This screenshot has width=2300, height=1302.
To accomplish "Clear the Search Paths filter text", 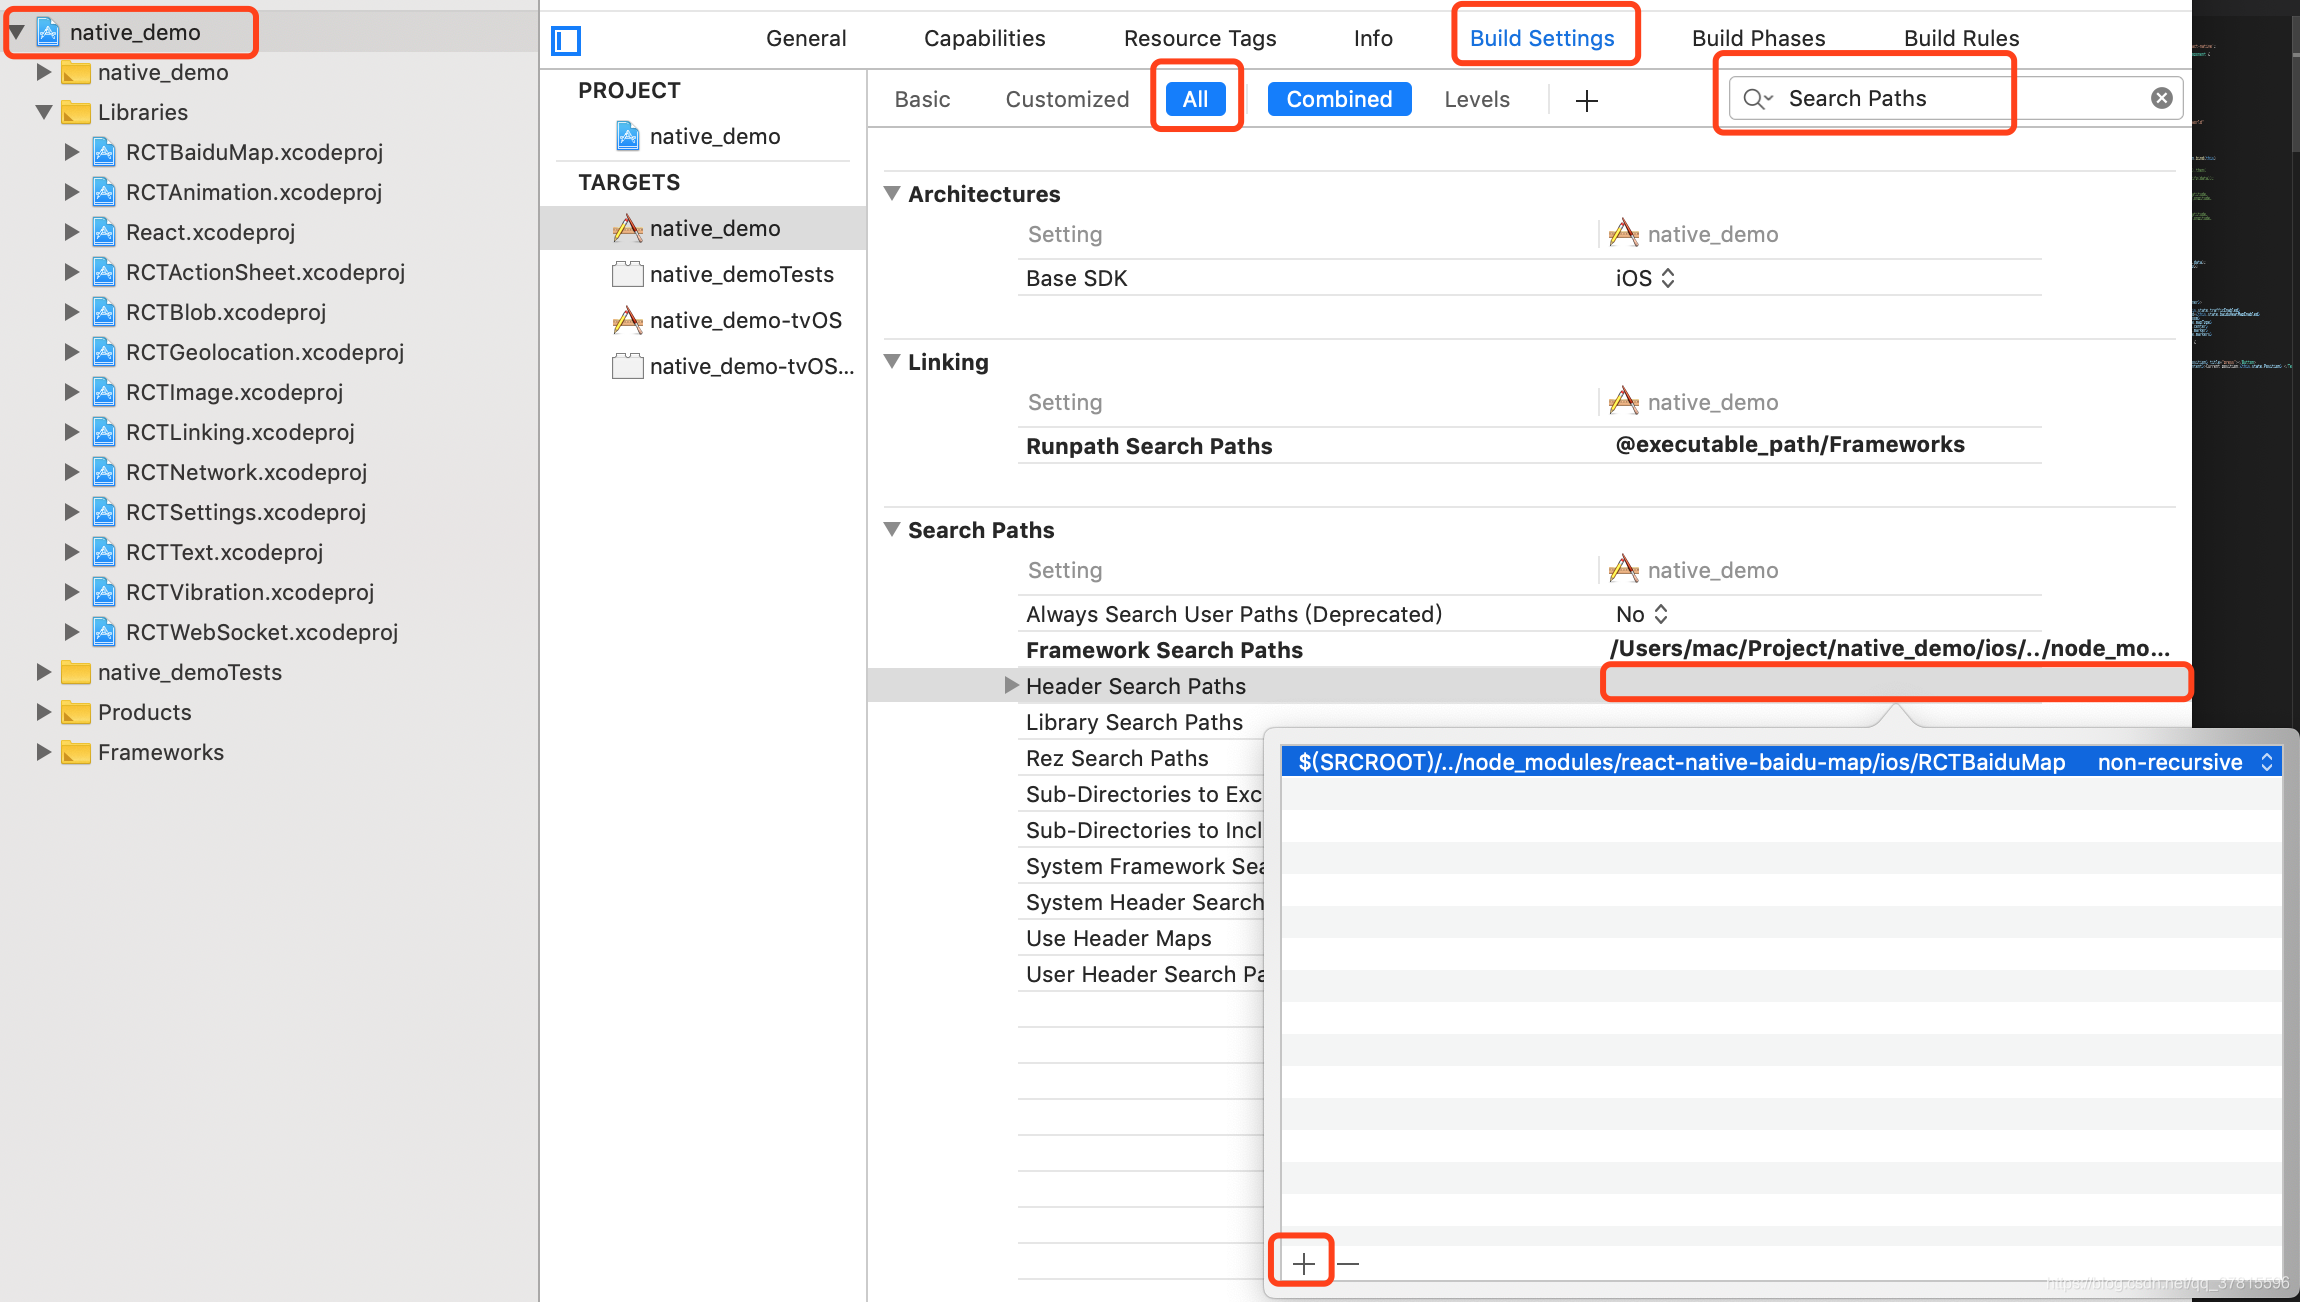I will 2161,98.
